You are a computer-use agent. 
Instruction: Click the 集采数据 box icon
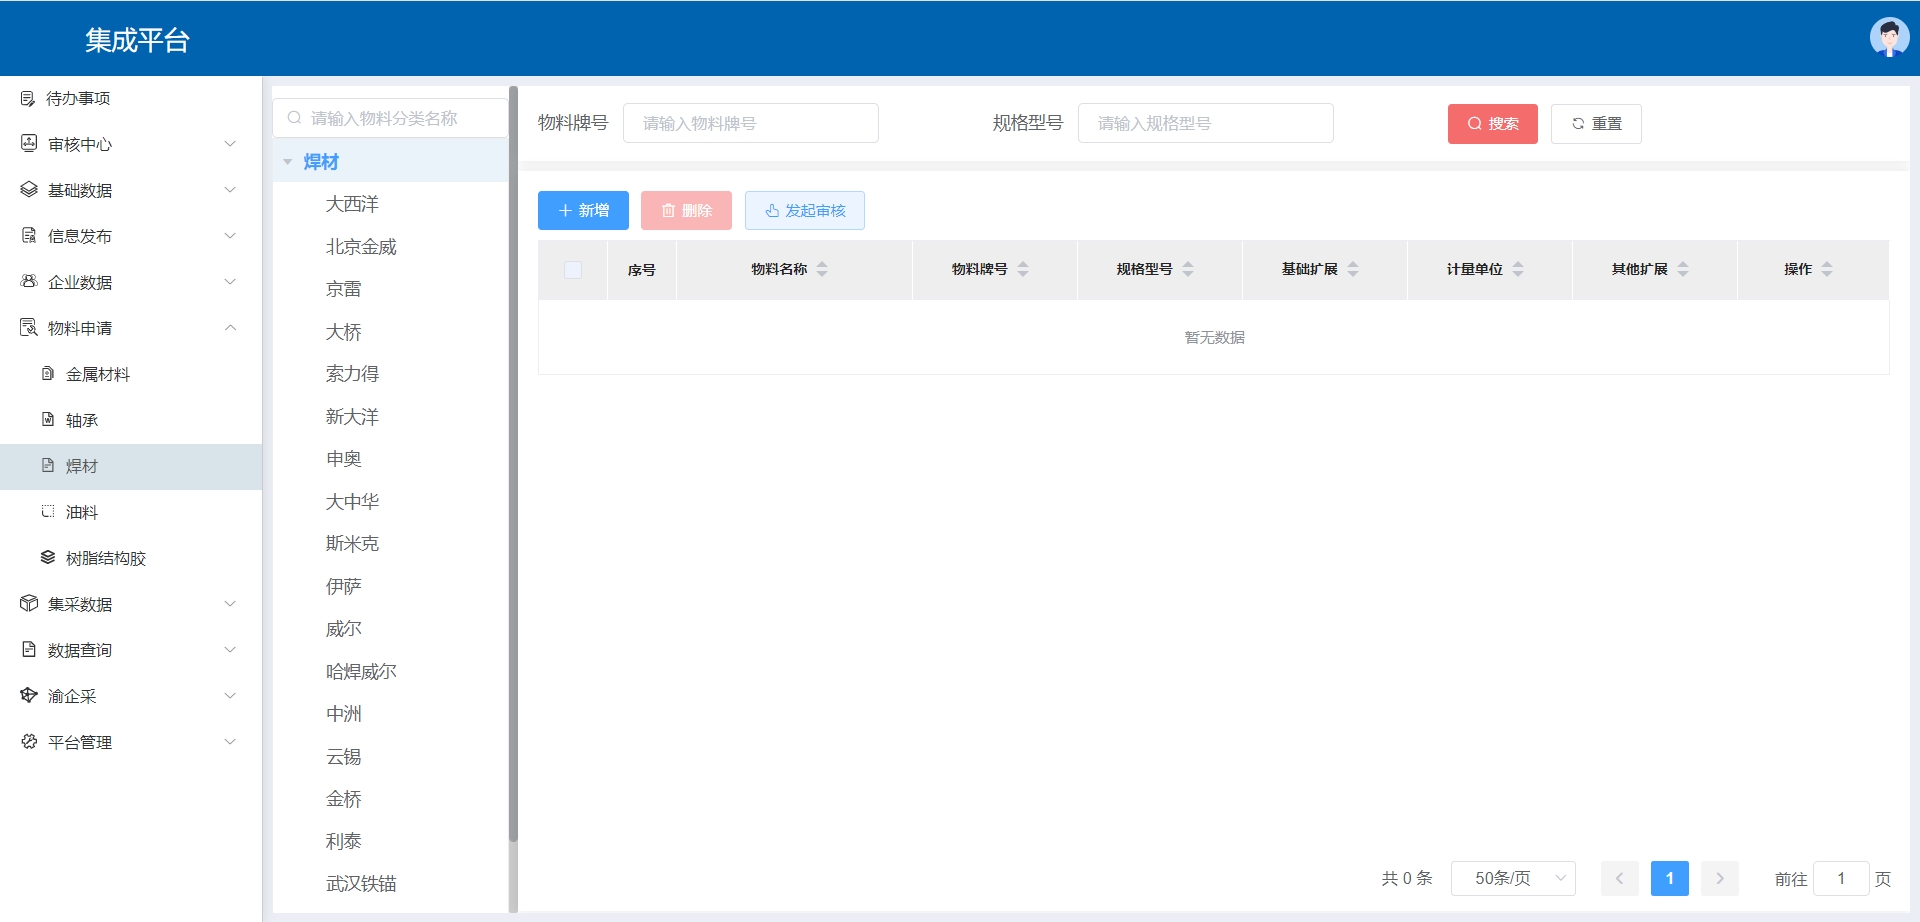pos(29,604)
